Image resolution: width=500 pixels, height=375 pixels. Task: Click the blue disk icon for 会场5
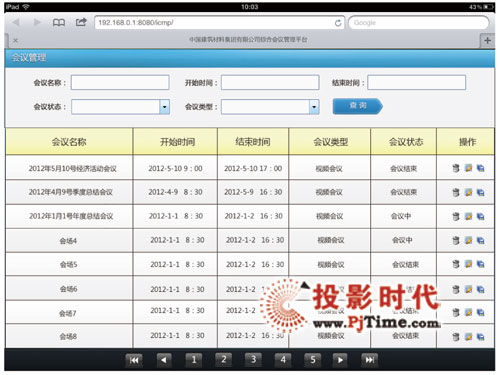(480, 264)
